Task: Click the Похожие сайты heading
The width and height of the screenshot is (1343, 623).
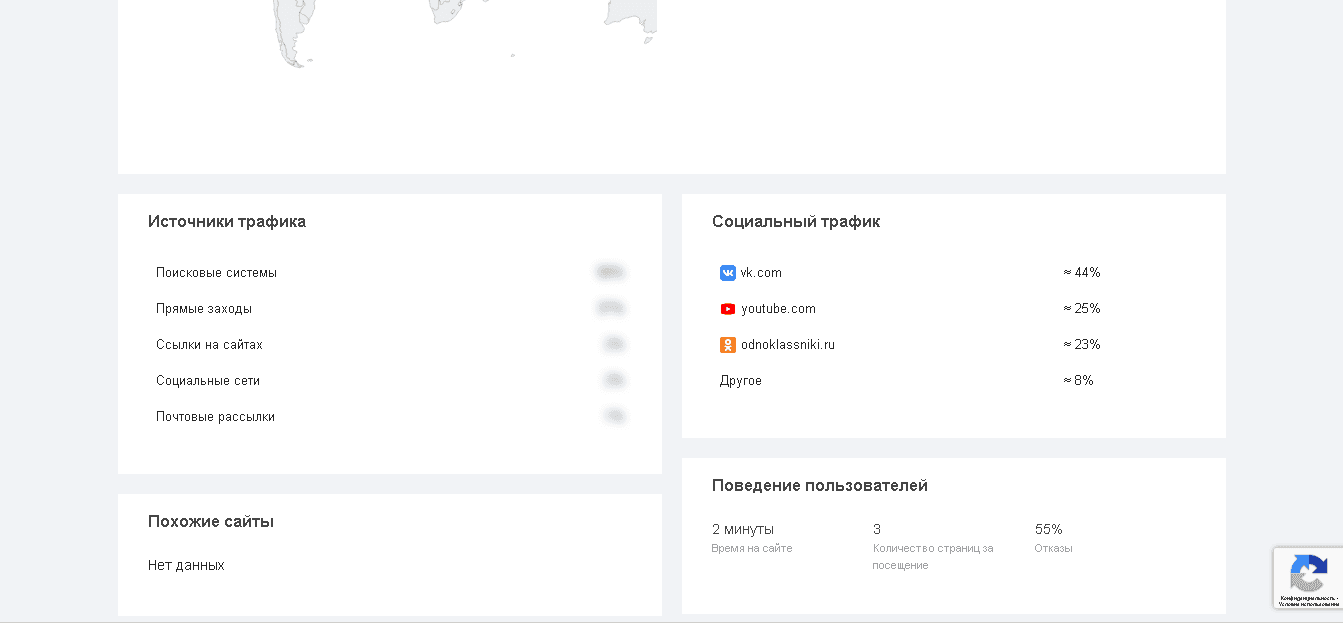Action: (x=211, y=522)
